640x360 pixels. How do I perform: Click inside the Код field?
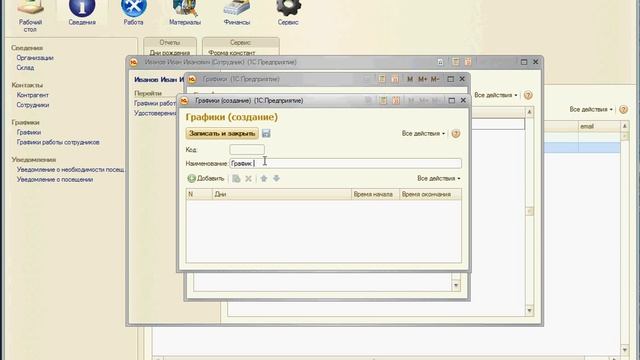[247, 150]
